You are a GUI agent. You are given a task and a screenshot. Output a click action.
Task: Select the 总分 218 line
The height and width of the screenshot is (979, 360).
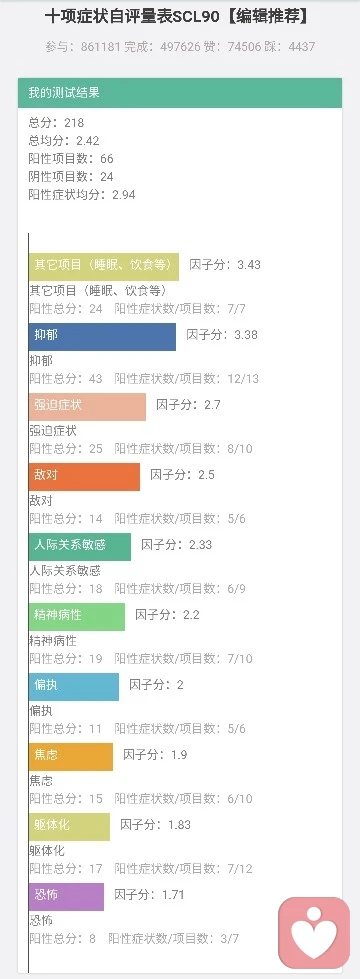56,123
